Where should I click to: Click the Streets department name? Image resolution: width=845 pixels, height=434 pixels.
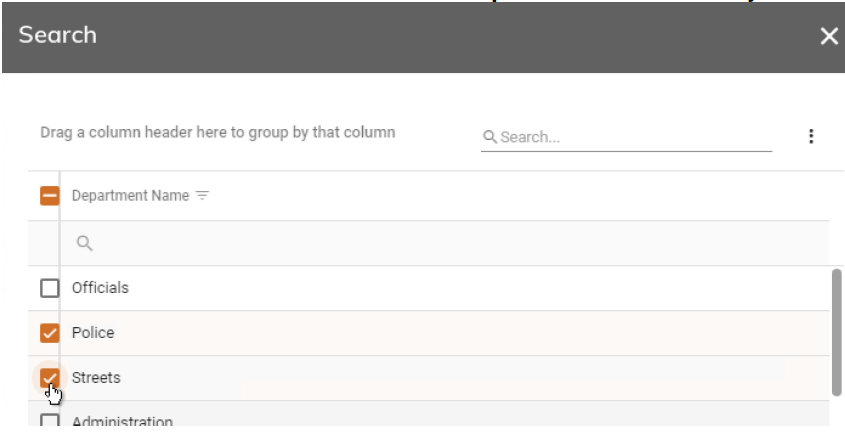click(95, 378)
